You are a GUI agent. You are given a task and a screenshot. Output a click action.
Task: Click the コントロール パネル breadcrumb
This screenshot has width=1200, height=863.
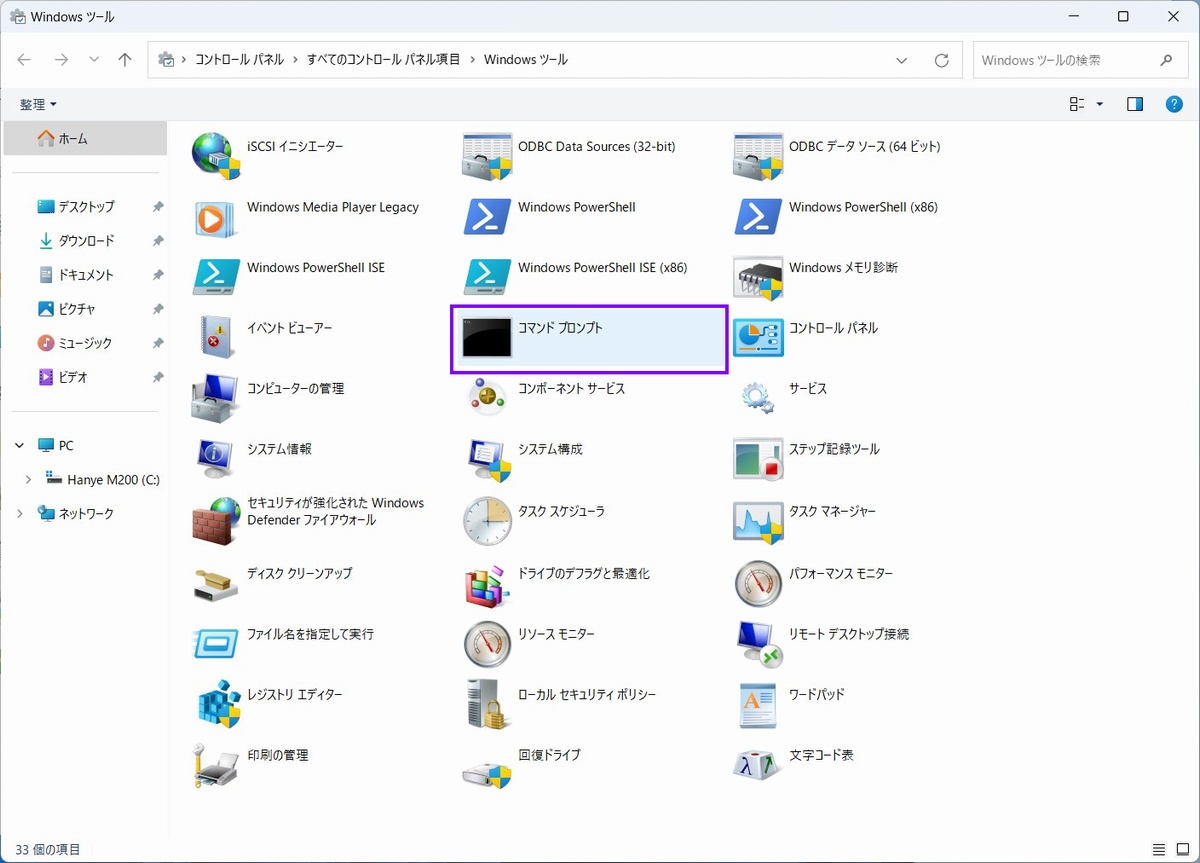[239, 60]
